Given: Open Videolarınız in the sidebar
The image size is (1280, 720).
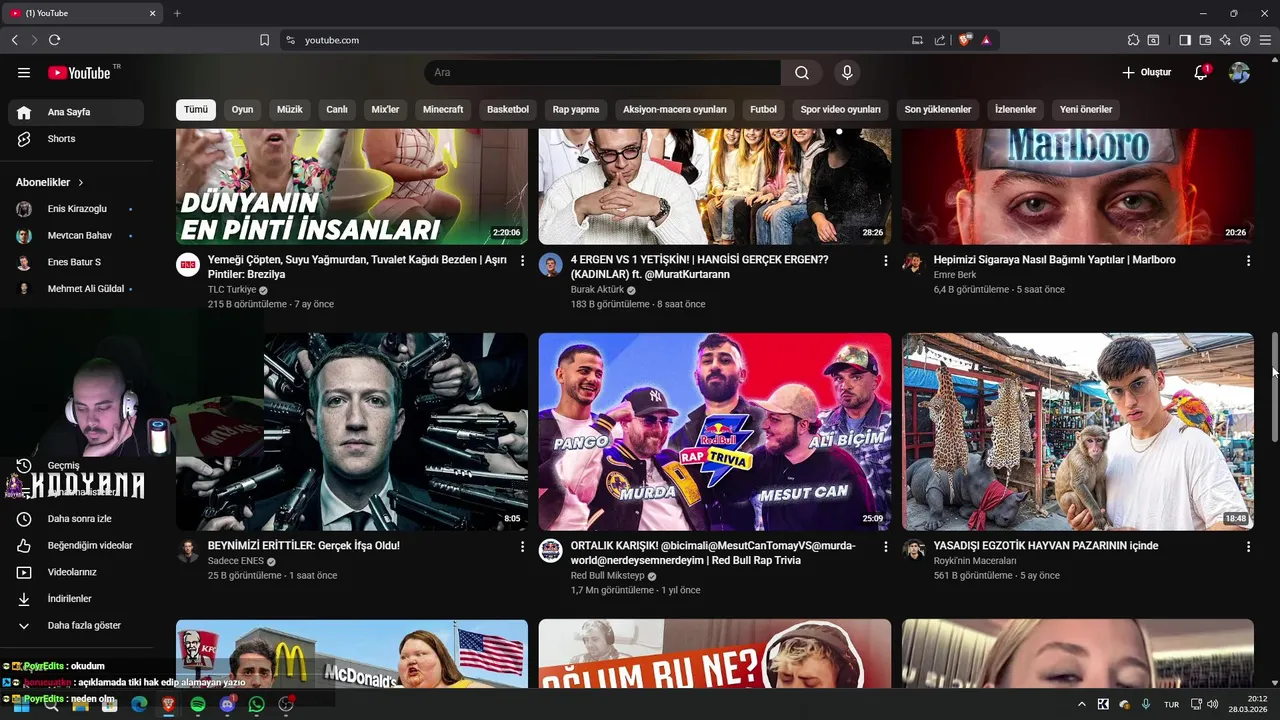Looking at the screenshot, I should tap(76, 572).
